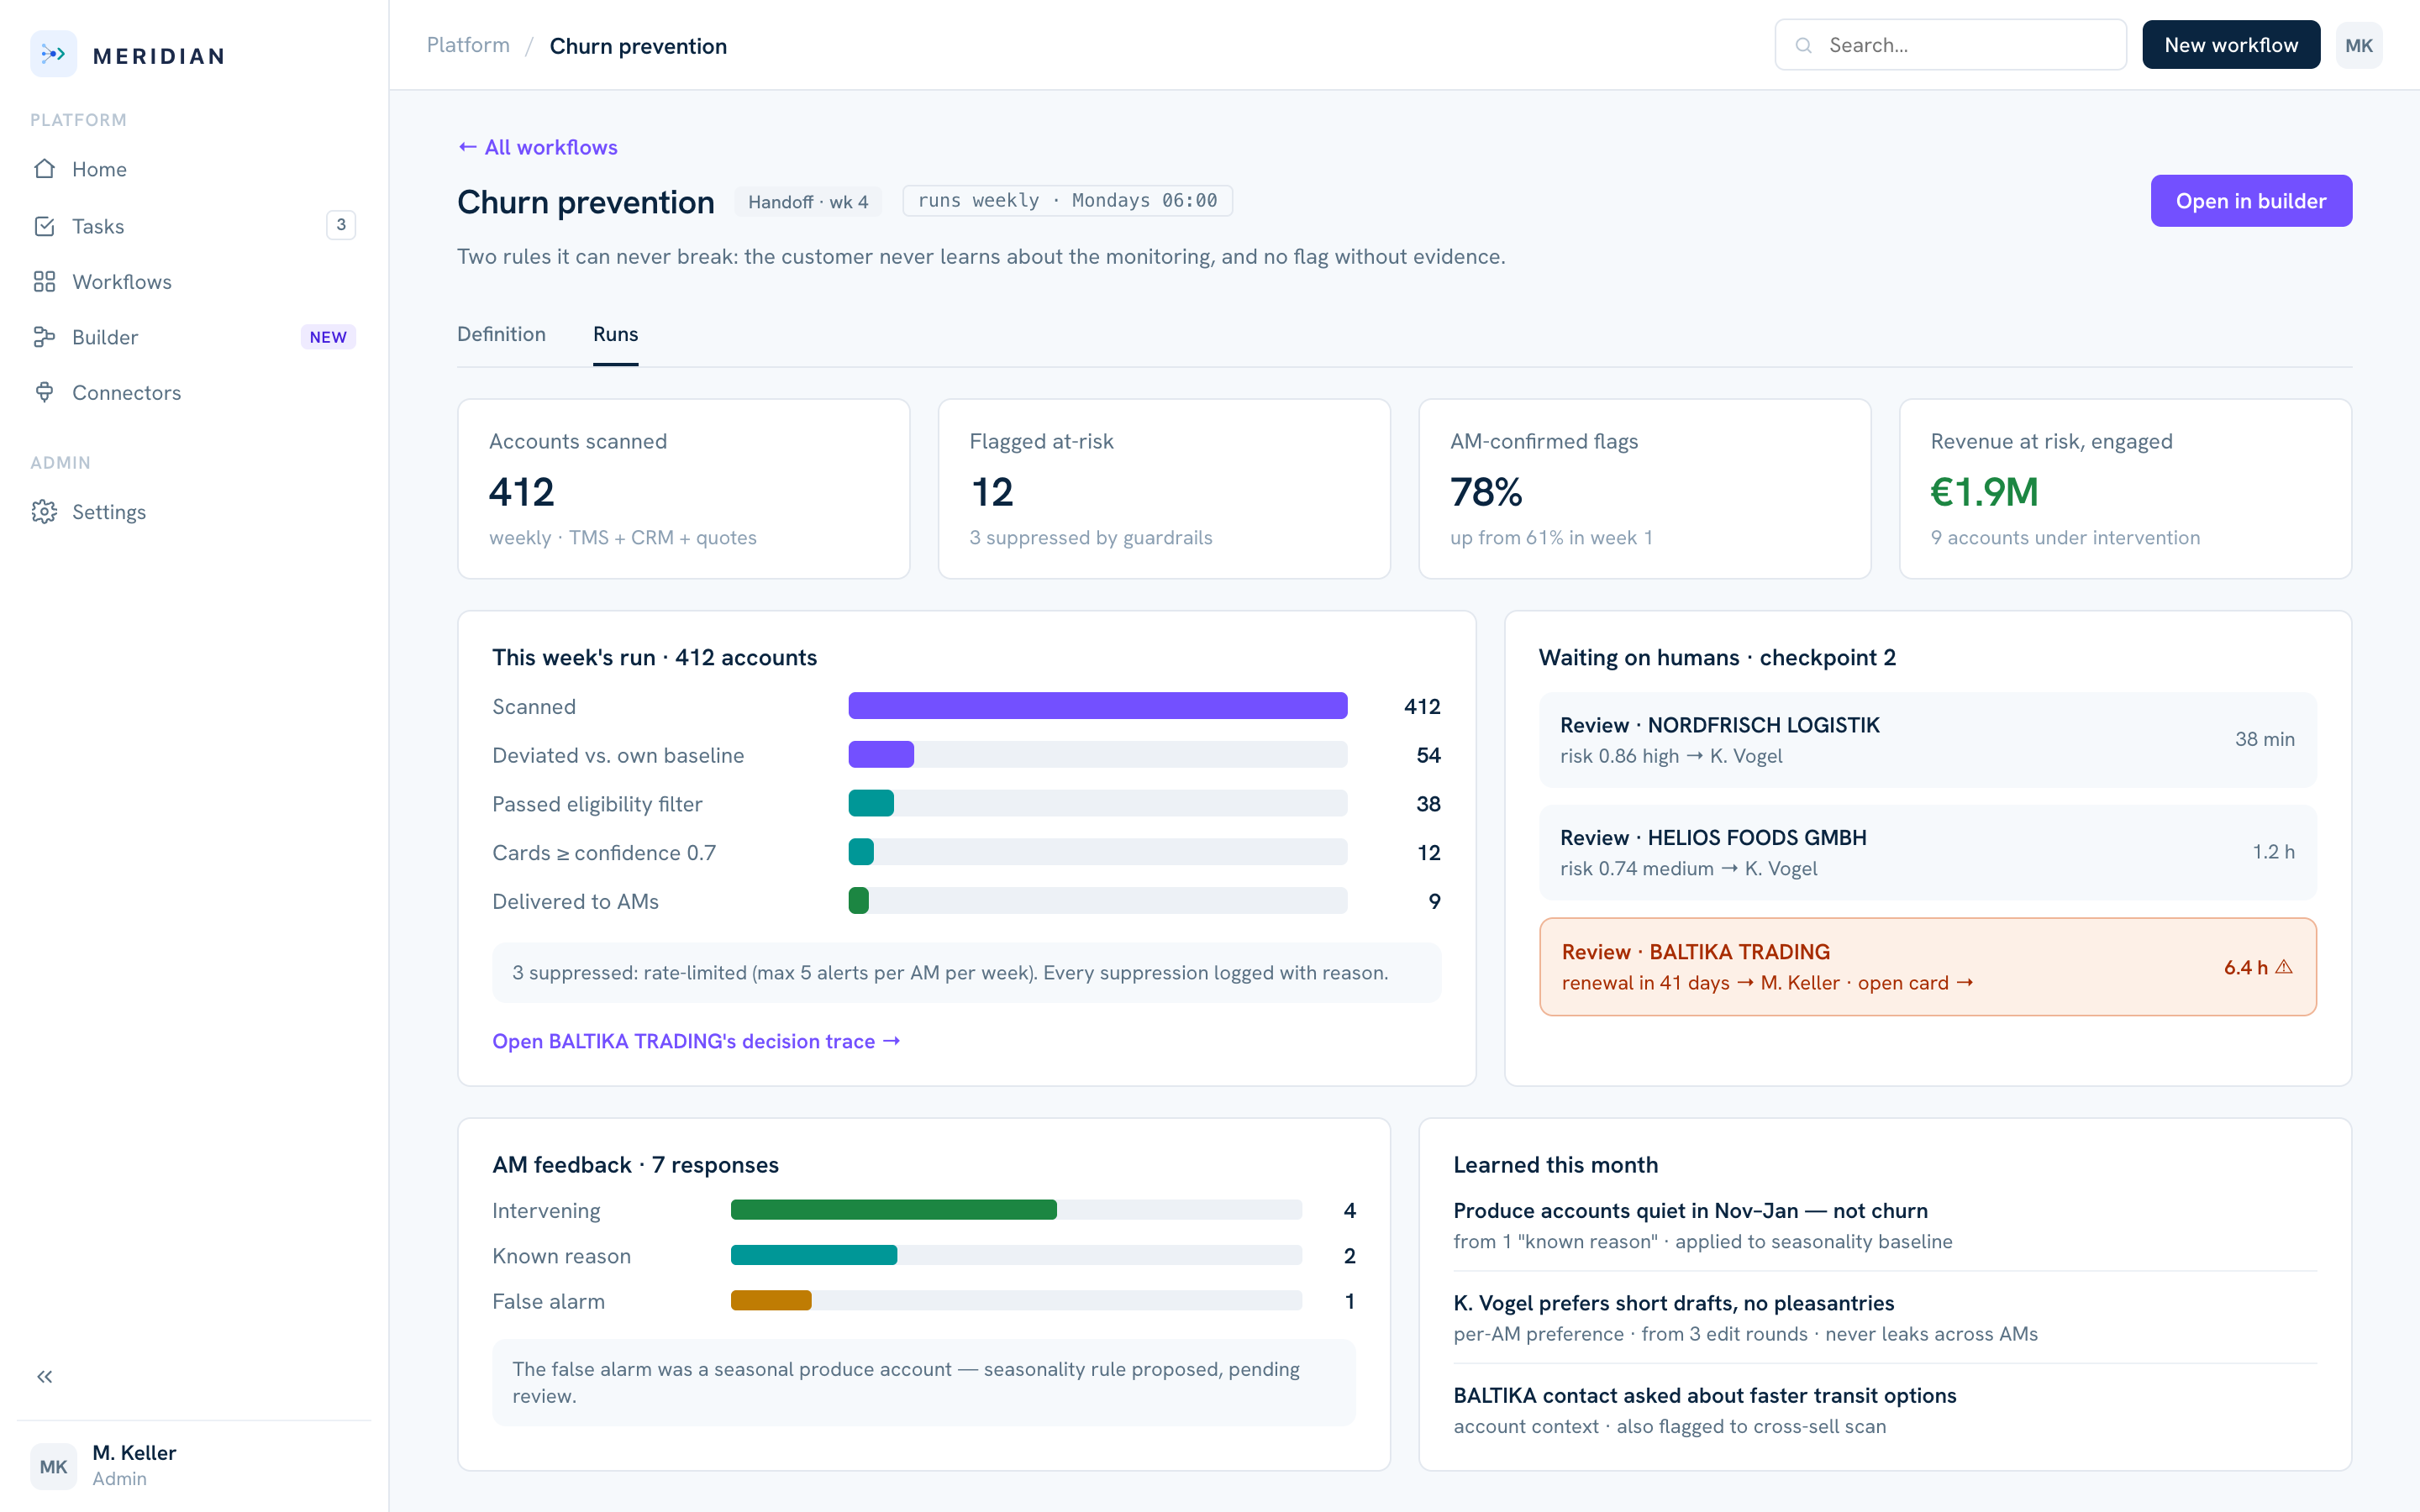
Task: Click the M. Keller avatar in sidebar footer
Action: point(53,1466)
